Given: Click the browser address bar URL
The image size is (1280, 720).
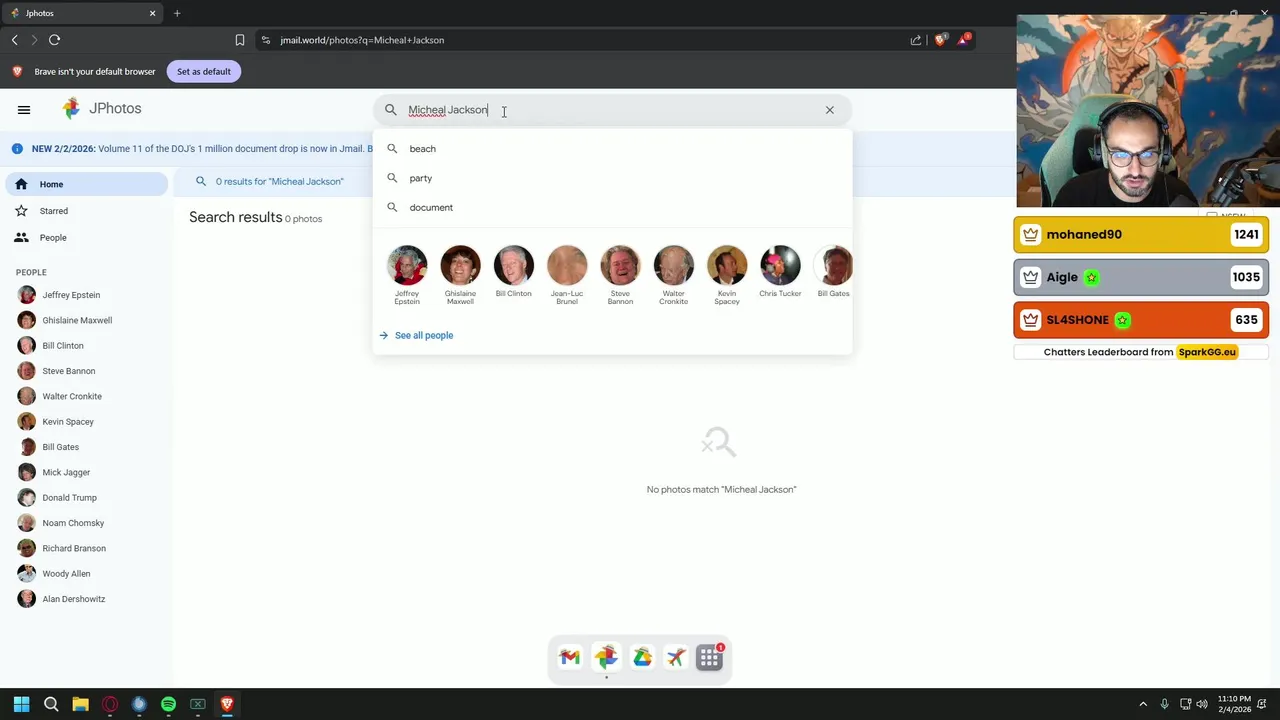Looking at the screenshot, I should 362,40.
